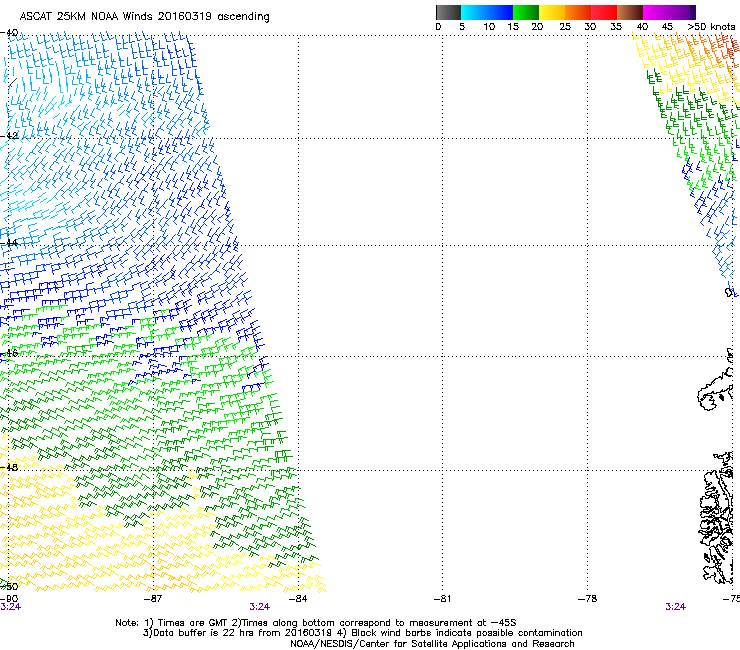Click the -44 latitude axis label

click(9, 243)
